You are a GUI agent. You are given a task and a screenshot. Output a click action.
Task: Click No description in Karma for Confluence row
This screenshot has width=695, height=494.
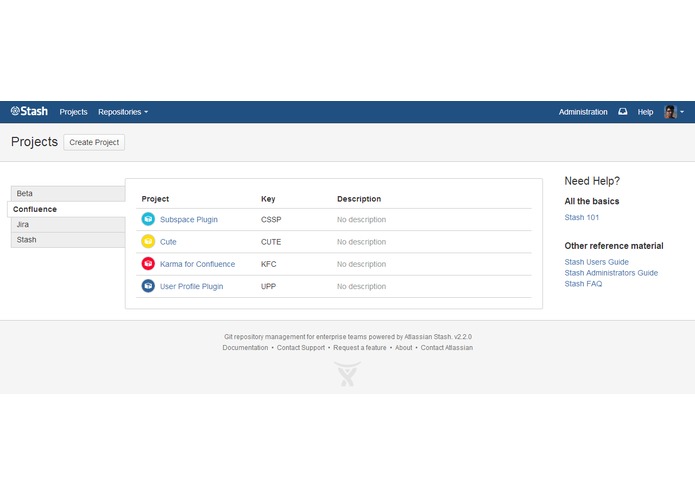pyautogui.click(x=361, y=264)
